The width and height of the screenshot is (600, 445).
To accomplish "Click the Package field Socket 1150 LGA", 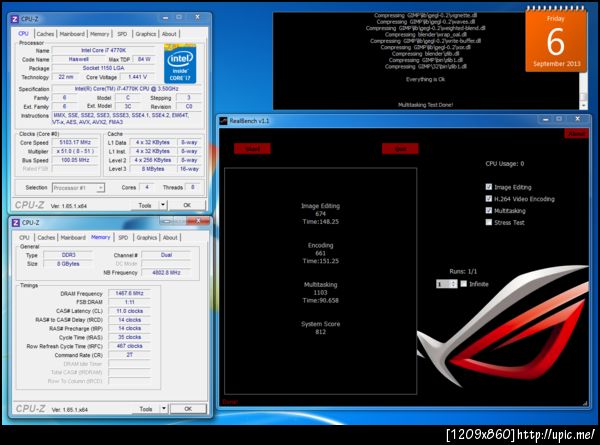I will [103, 68].
